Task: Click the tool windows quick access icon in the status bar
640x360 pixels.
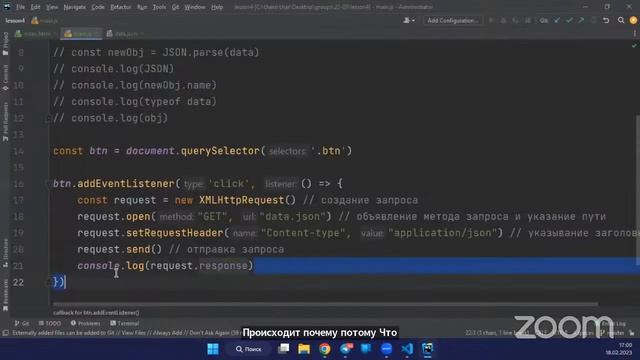Action: click(x=5, y=333)
